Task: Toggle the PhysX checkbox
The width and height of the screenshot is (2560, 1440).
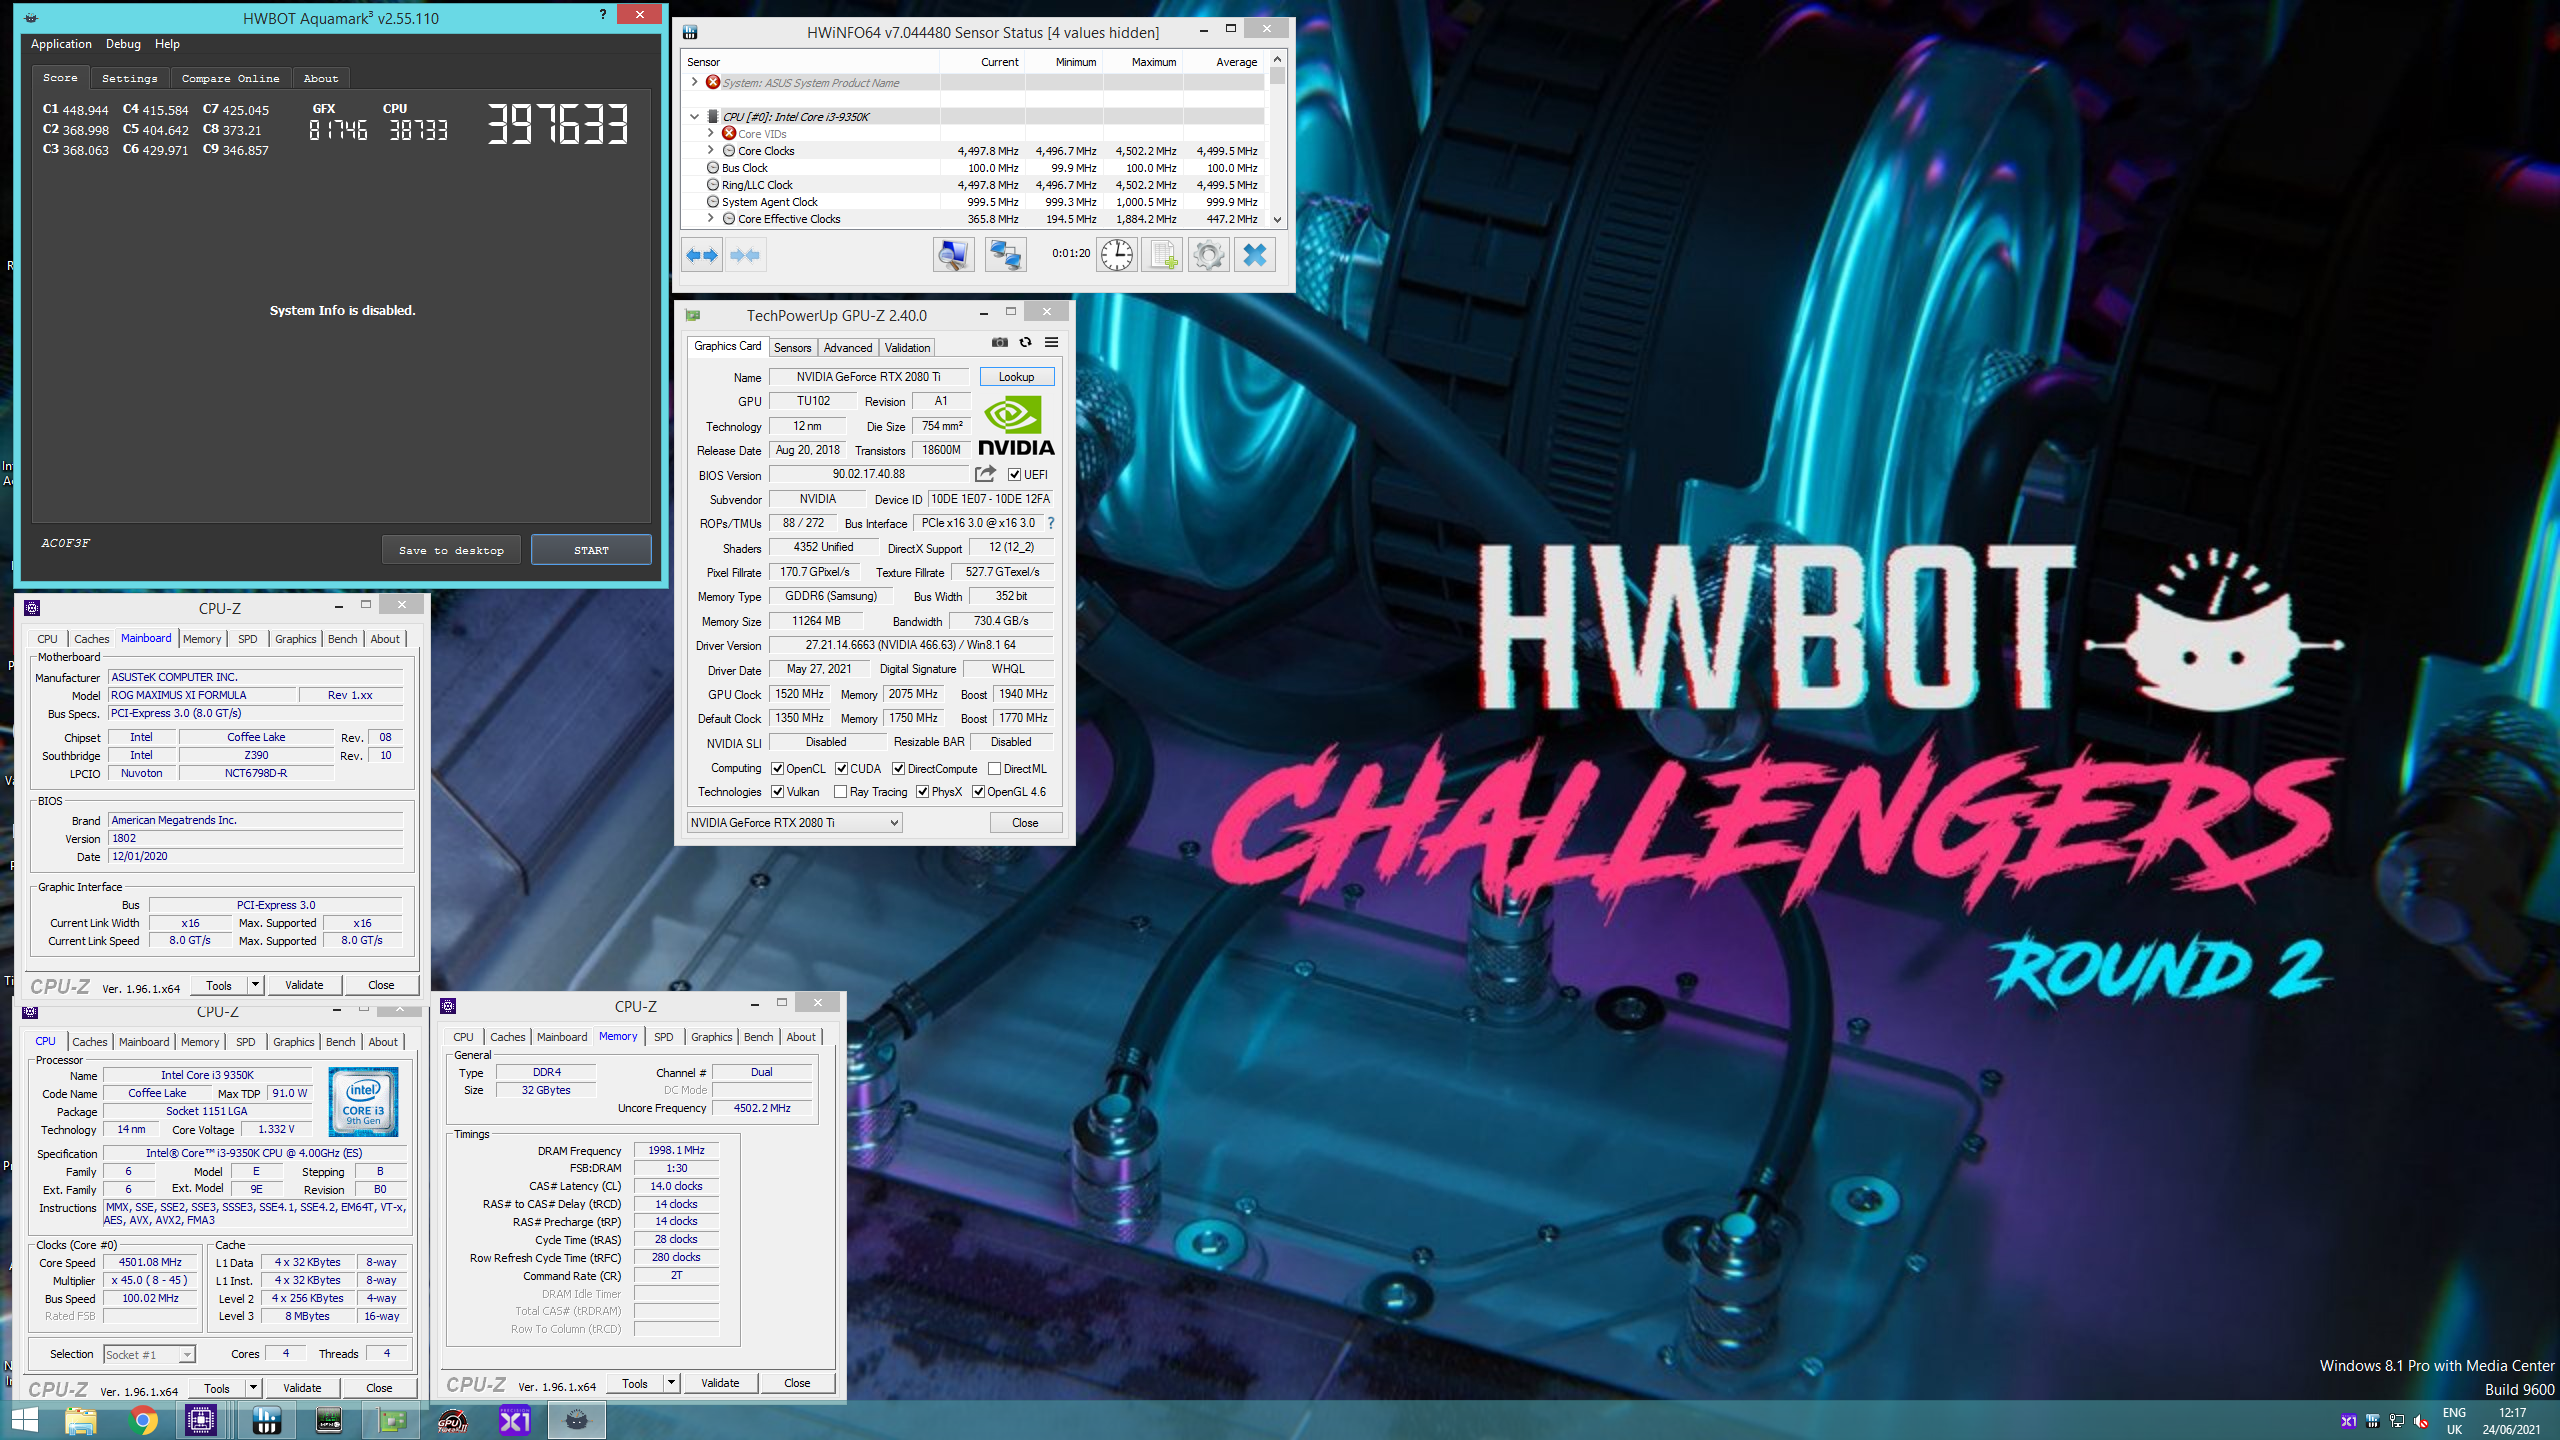Action: coord(922,792)
